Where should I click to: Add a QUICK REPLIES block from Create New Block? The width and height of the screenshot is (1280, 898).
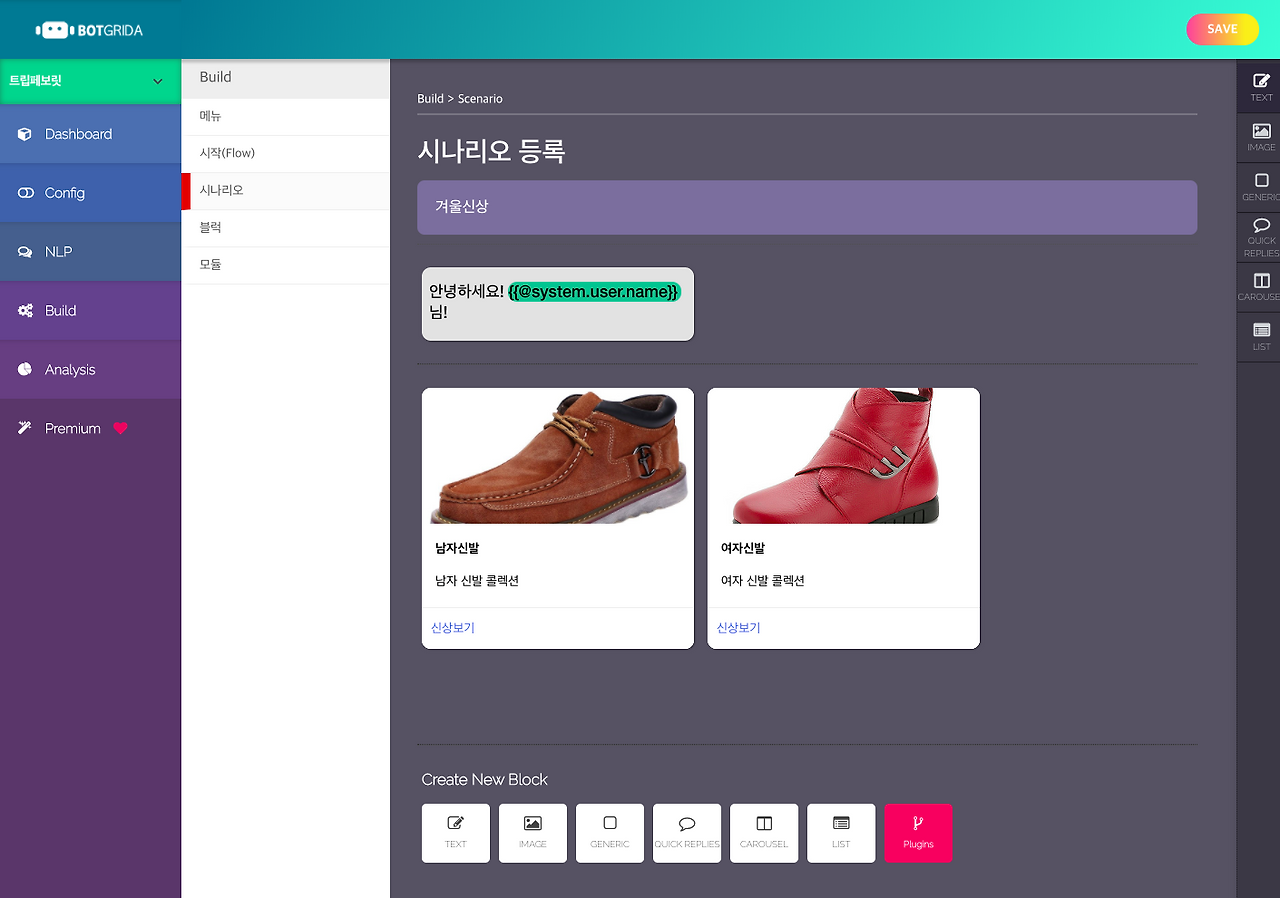tap(687, 833)
